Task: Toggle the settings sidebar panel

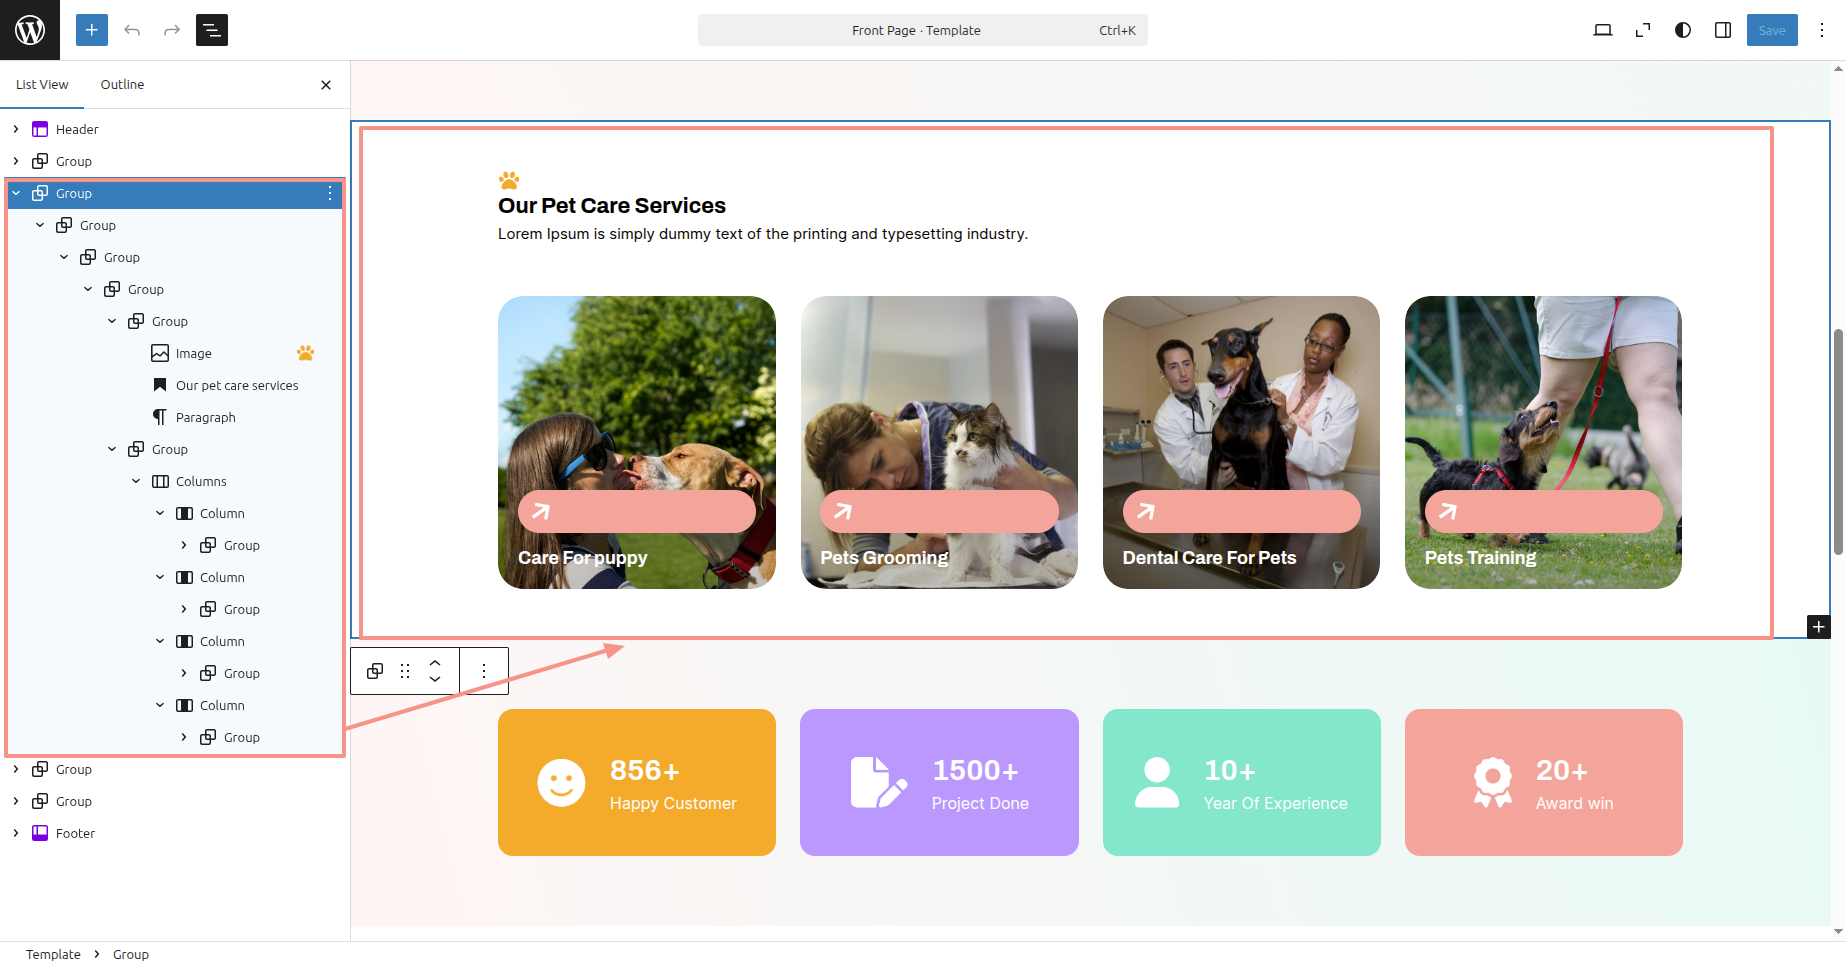Action: pyautogui.click(x=1723, y=30)
